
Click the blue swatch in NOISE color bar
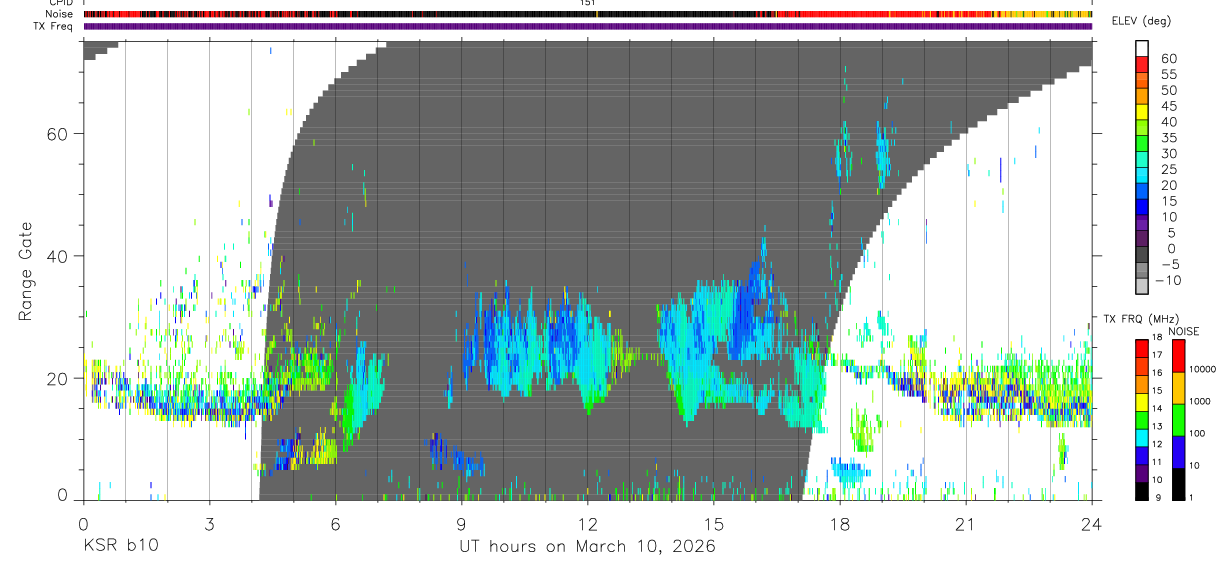point(1178,452)
